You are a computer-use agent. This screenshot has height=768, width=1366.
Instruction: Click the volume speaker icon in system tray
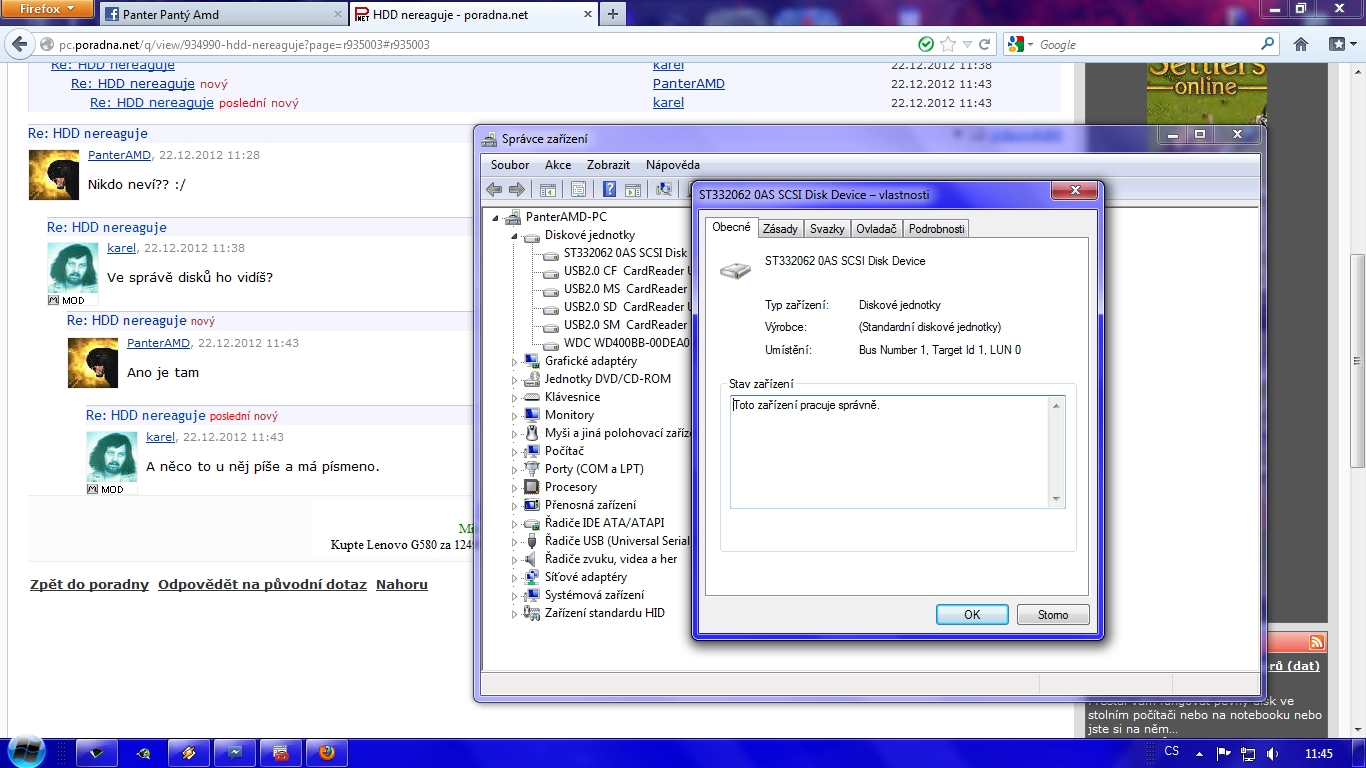point(1272,753)
